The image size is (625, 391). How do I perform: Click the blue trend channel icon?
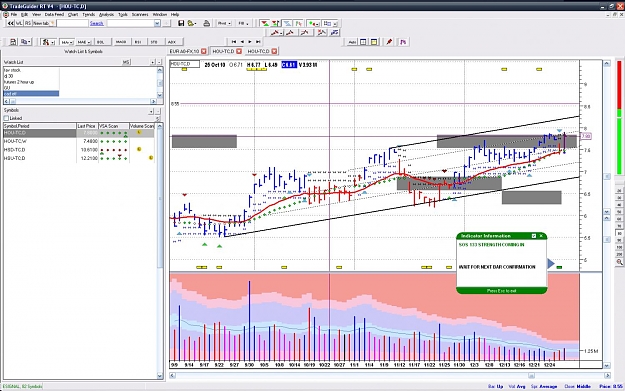click(334, 33)
